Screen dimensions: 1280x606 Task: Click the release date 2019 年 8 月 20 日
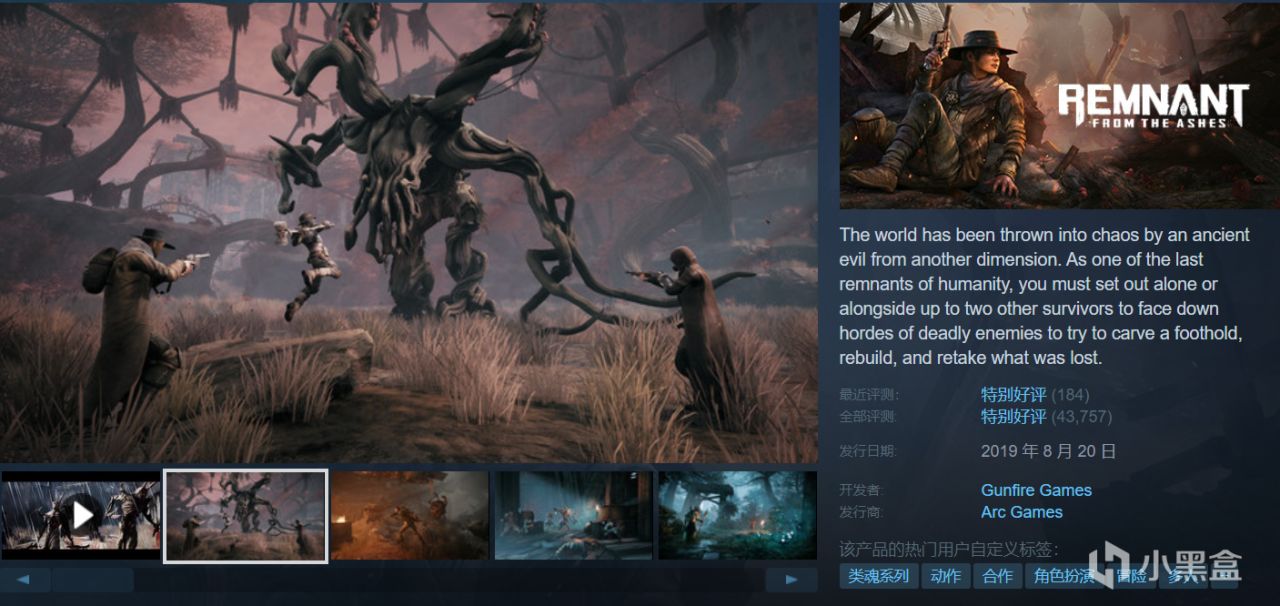coord(1048,451)
